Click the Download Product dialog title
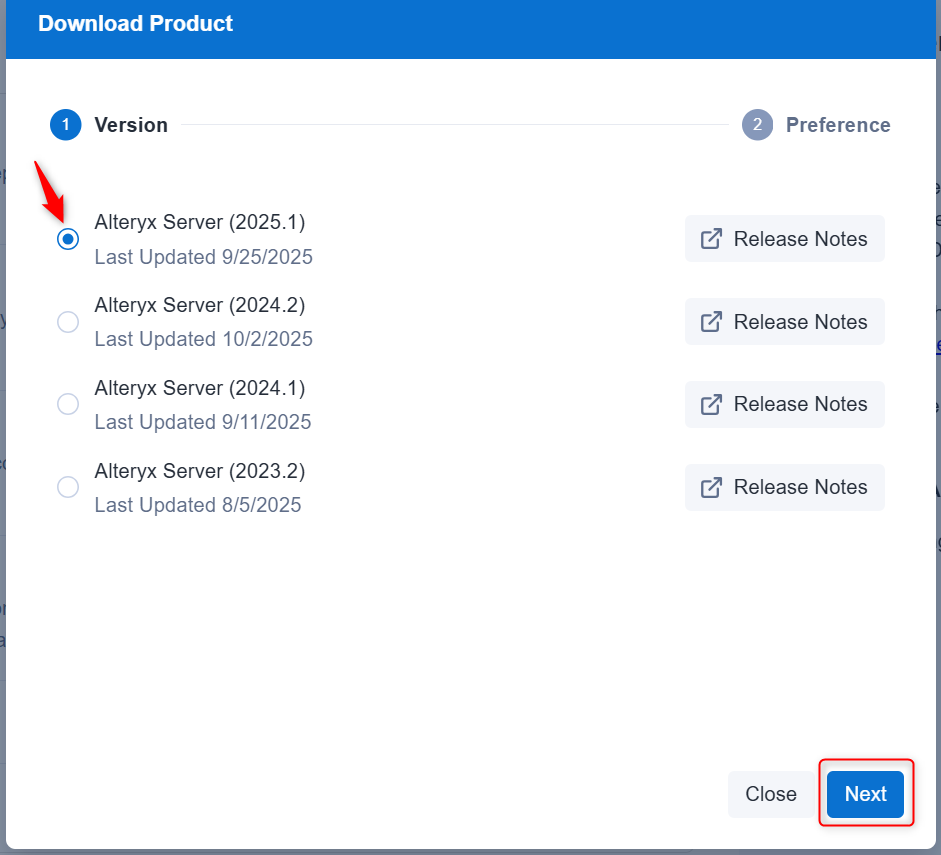The height and width of the screenshot is (855, 941). coord(135,23)
